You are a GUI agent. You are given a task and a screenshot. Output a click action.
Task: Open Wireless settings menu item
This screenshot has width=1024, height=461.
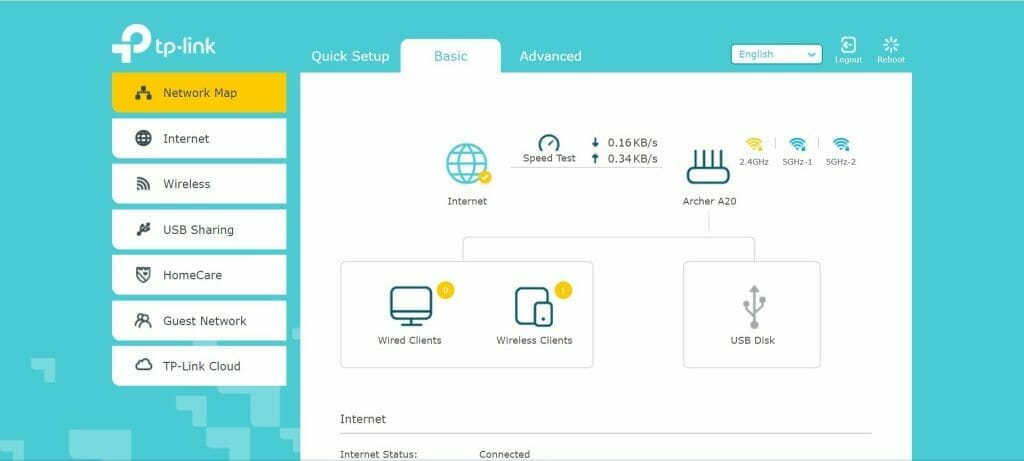[x=199, y=184]
